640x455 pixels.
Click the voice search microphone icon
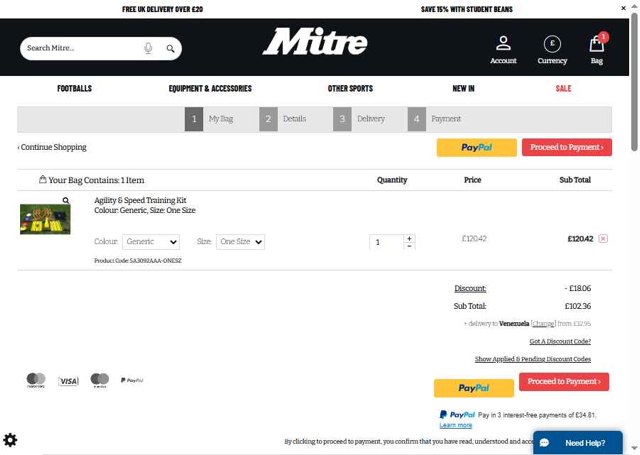[x=148, y=48]
